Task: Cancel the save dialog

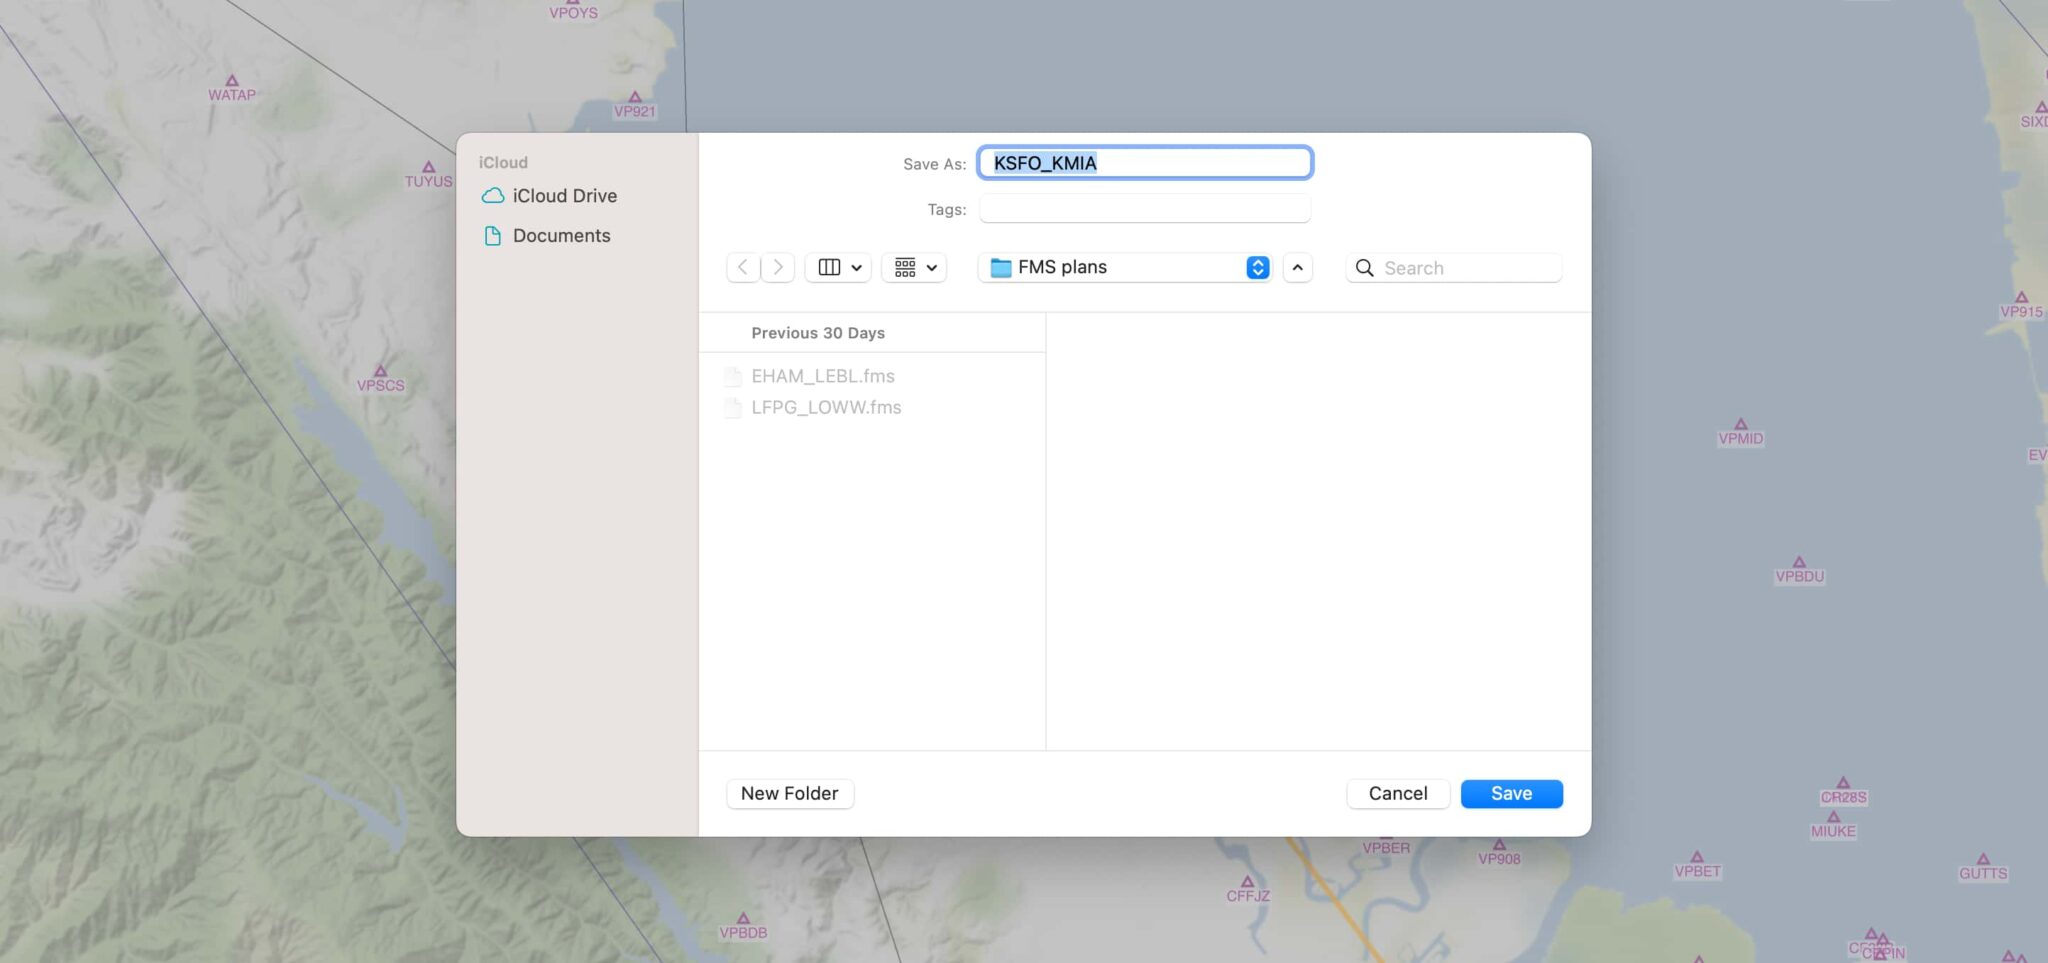Action: 1398,793
